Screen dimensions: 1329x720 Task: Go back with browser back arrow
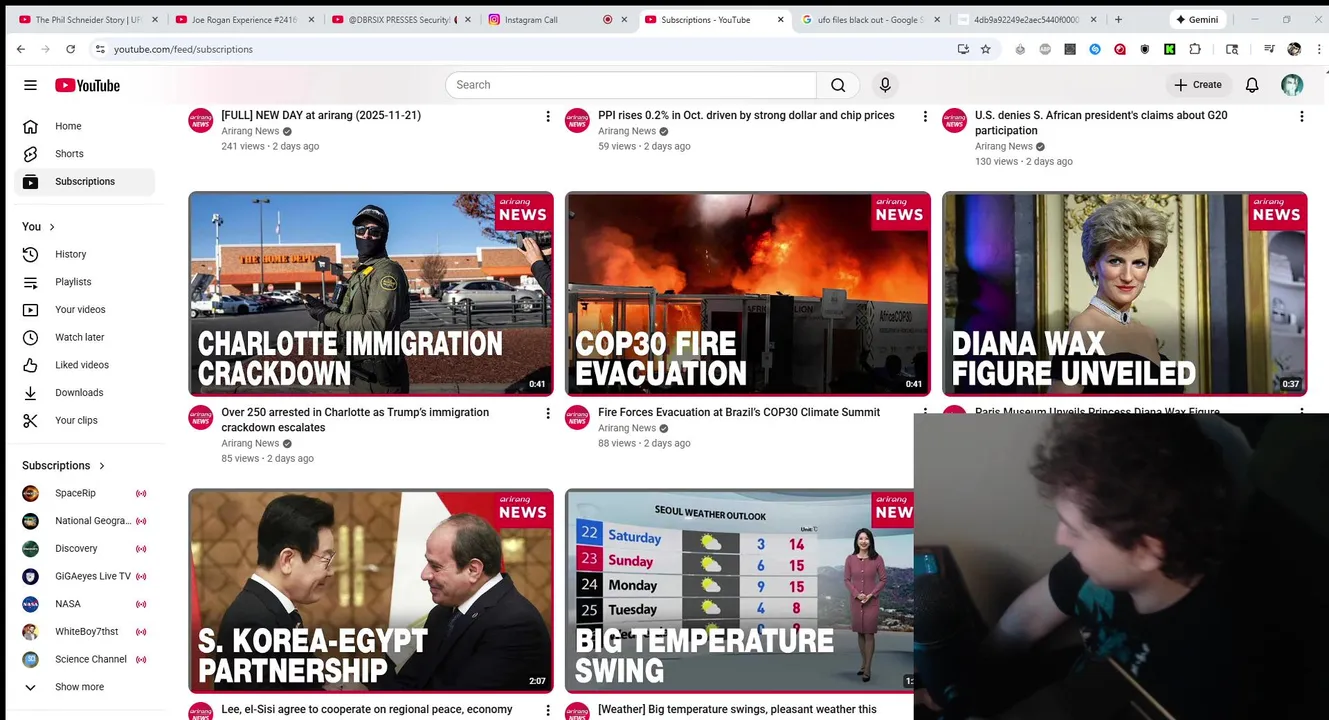click(x=21, y=49)
